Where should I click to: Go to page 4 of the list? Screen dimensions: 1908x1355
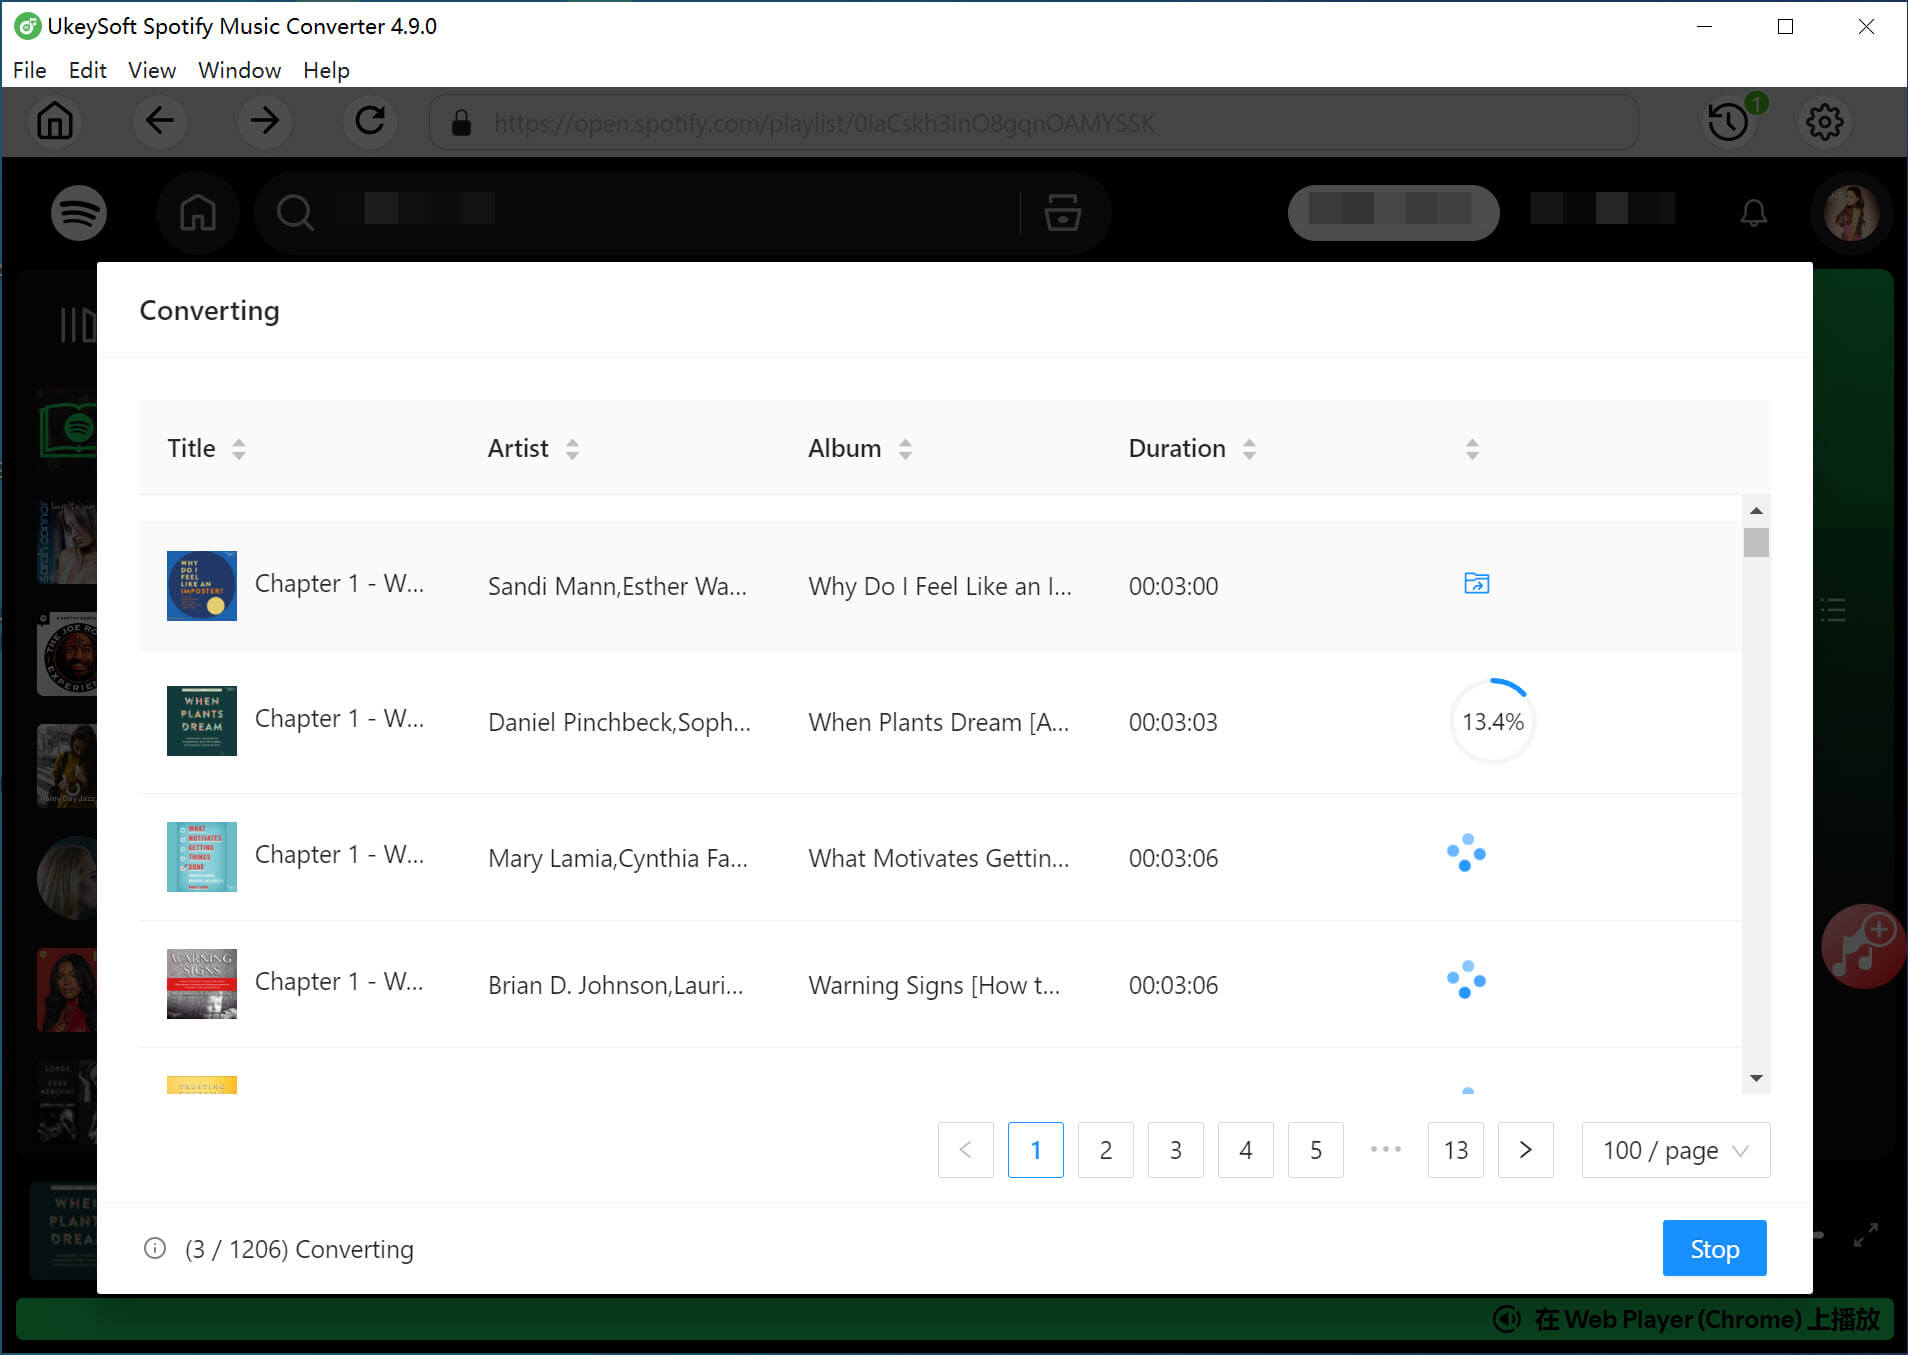(1245, 1150)
